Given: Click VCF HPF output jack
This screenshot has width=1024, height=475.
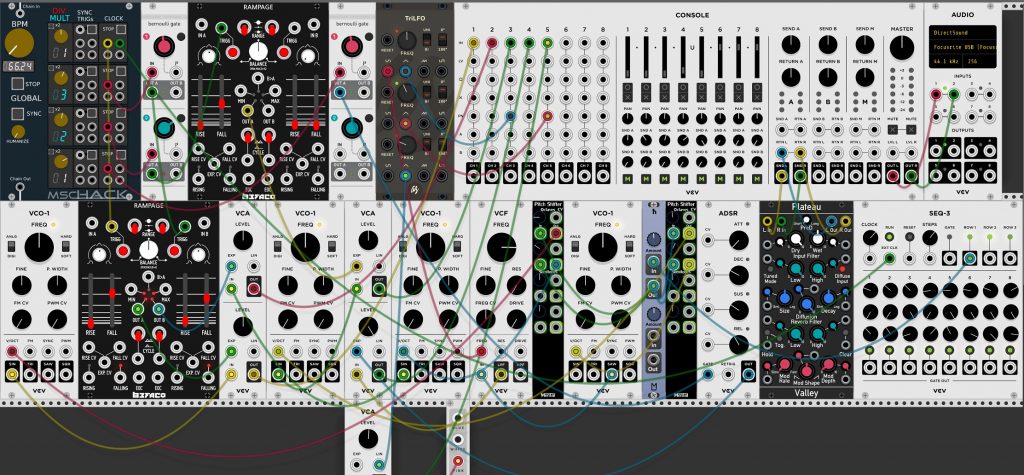Looking at the screenshot, I should [520, 374].
